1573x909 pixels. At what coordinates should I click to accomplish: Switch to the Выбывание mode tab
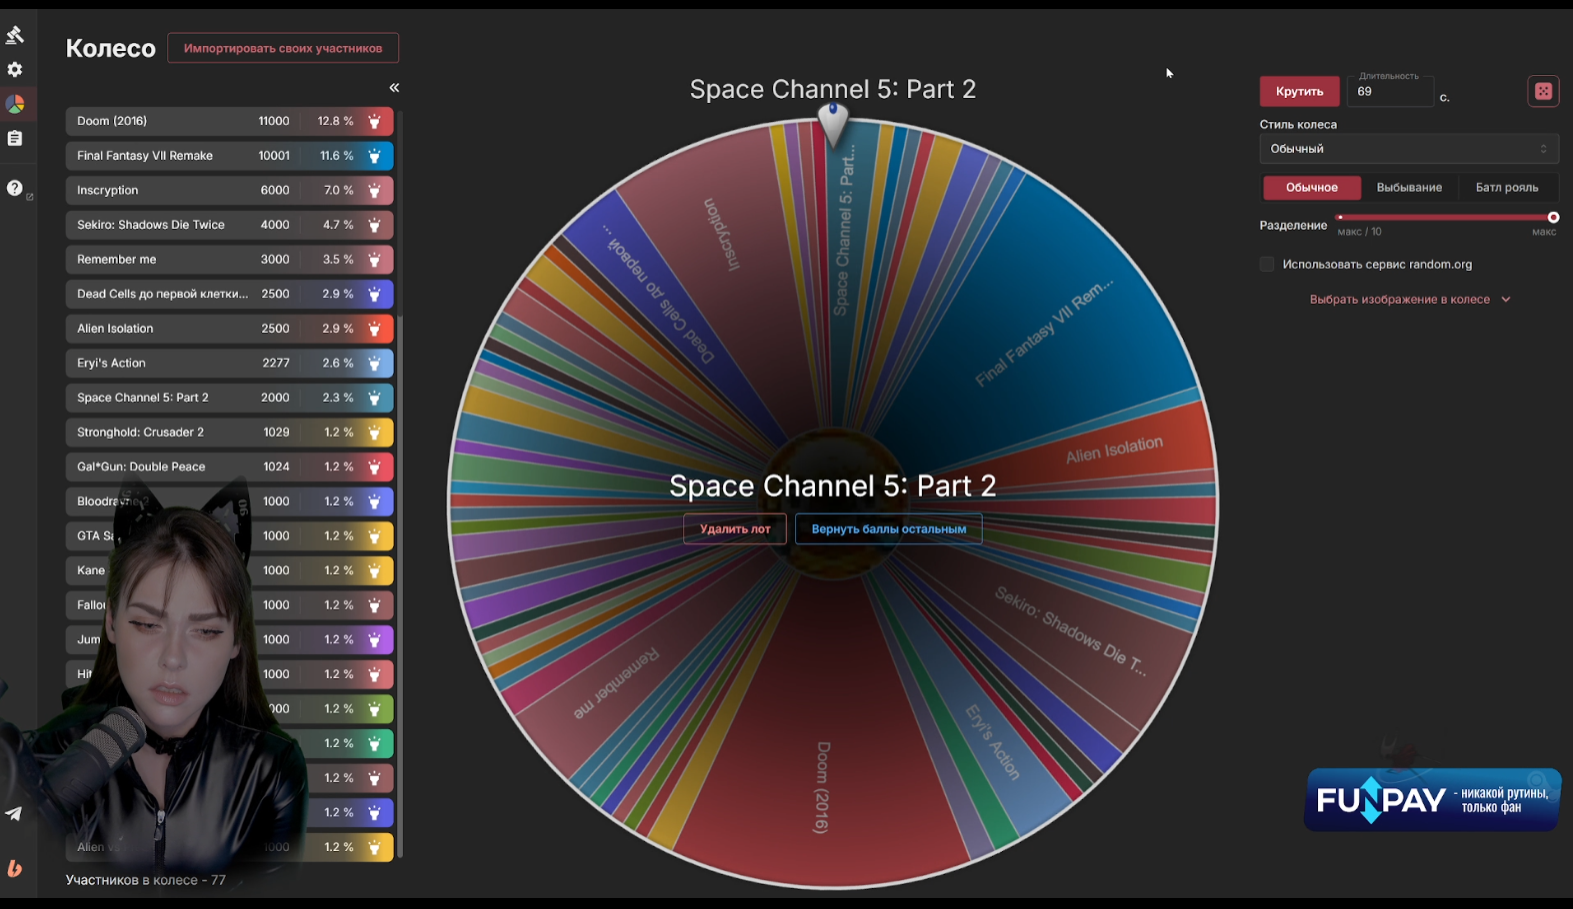[x=1409, y=188]
